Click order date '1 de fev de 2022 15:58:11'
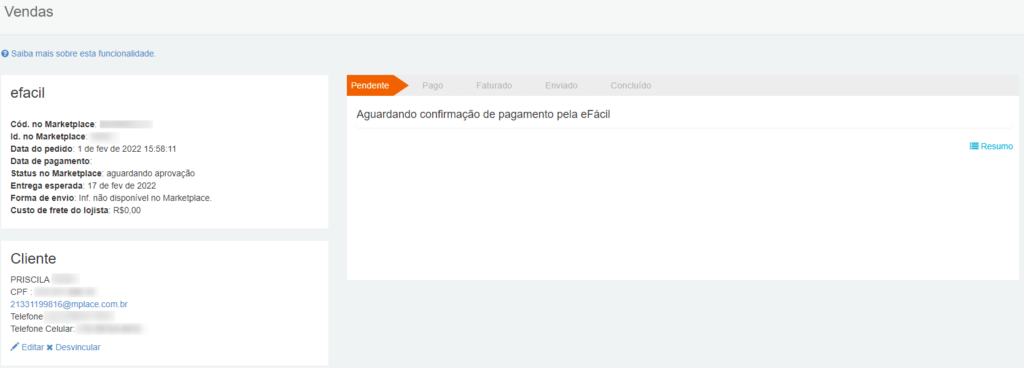Image resolution: width=1024 pixels, height=368 pixels. pyautogui.click(x=127, y=149)
